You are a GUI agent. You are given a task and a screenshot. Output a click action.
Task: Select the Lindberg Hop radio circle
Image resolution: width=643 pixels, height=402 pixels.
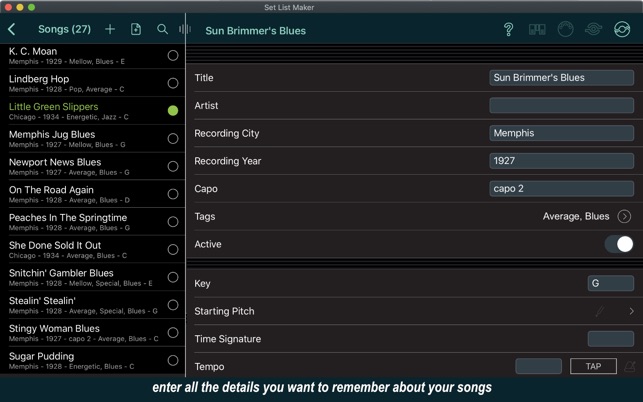(173, 83)
